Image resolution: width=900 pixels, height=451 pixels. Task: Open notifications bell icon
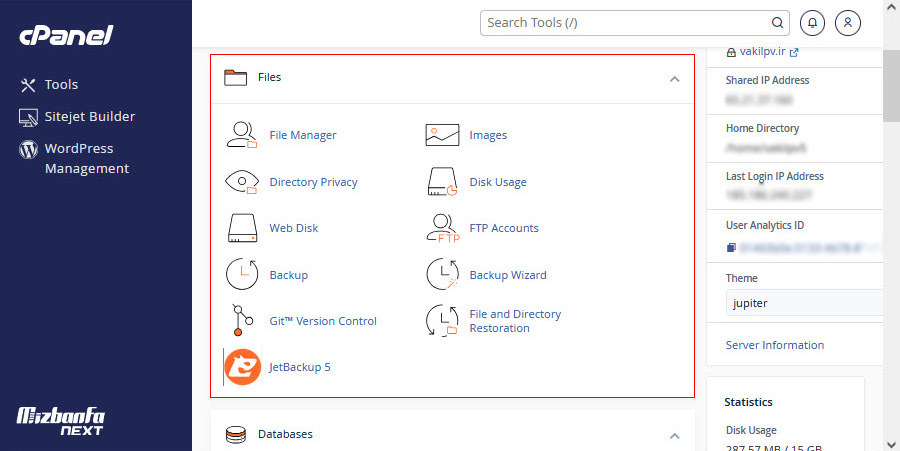point(812,23)
